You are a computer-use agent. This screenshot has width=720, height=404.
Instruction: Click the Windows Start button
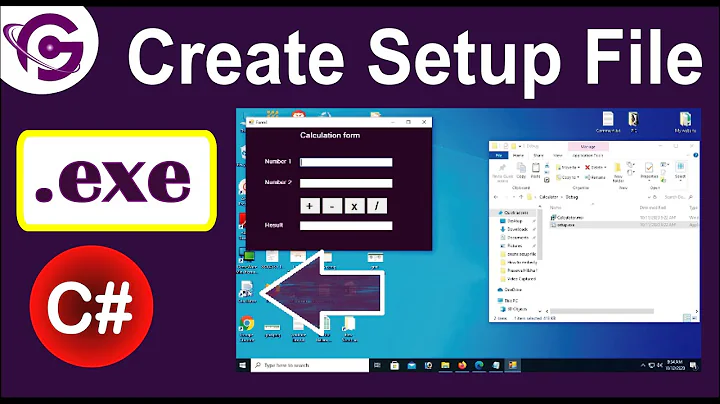click(x=243, y=365)
